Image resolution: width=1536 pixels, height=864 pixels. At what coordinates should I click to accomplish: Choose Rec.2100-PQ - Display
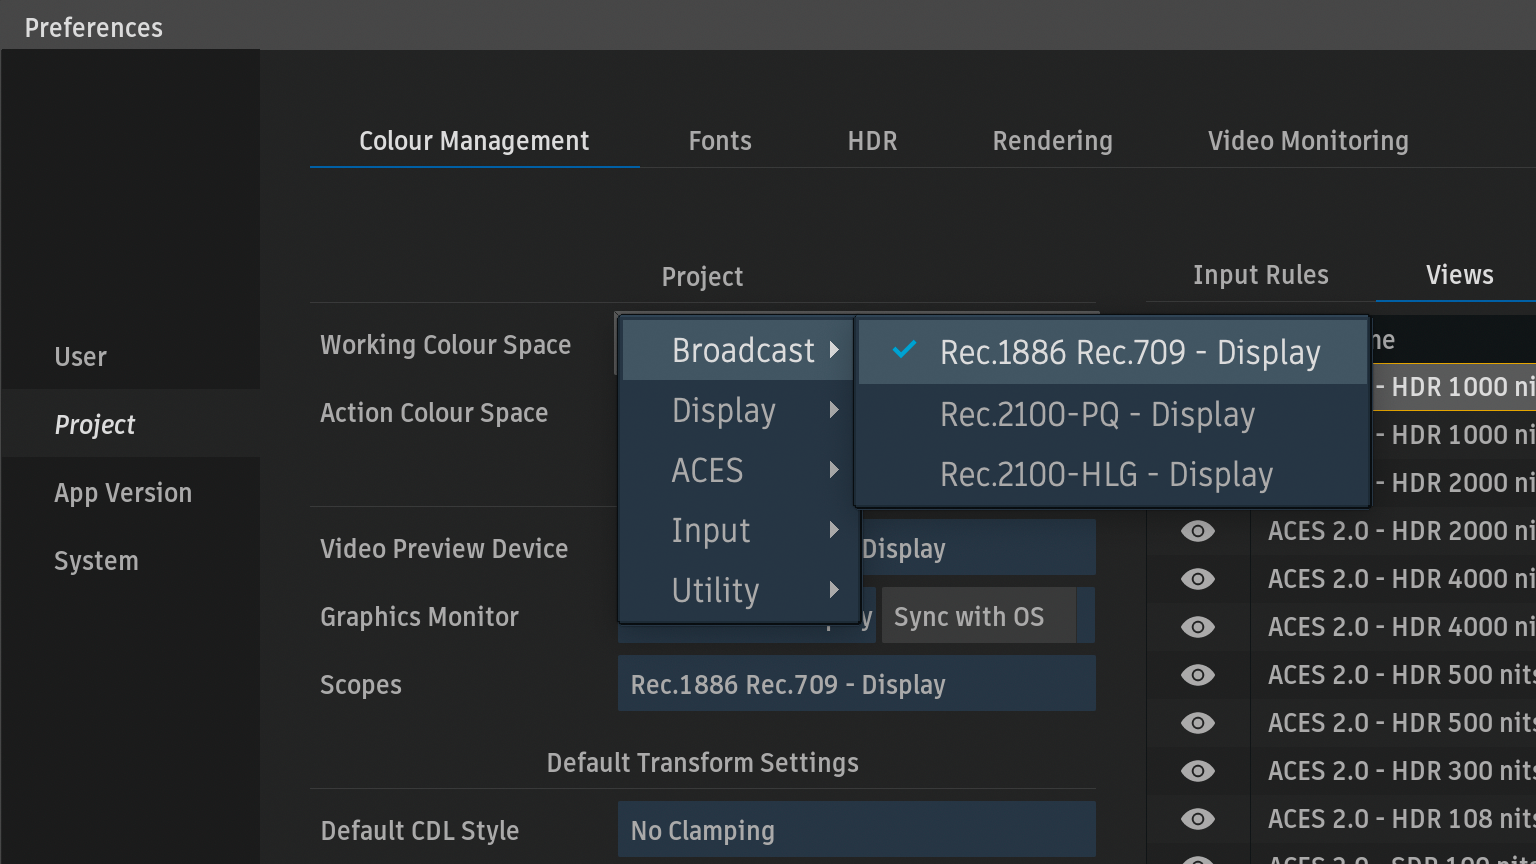[x=1112, y=414]
